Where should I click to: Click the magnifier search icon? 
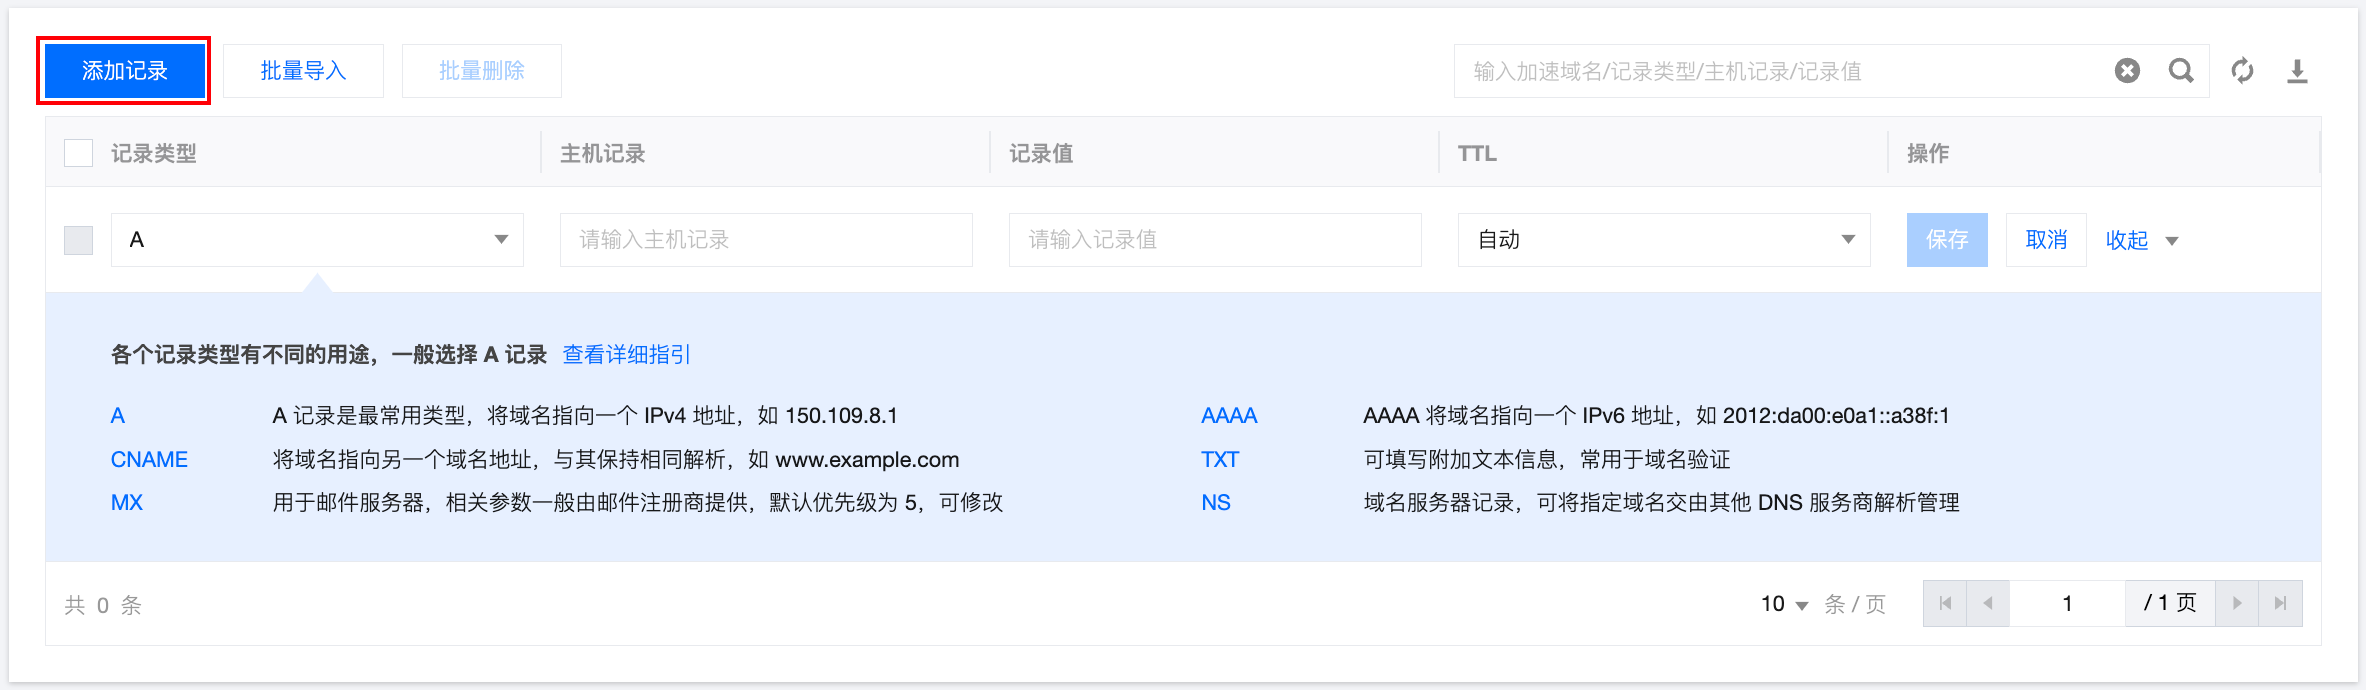pyautogui.click(x=2181, y=71)
